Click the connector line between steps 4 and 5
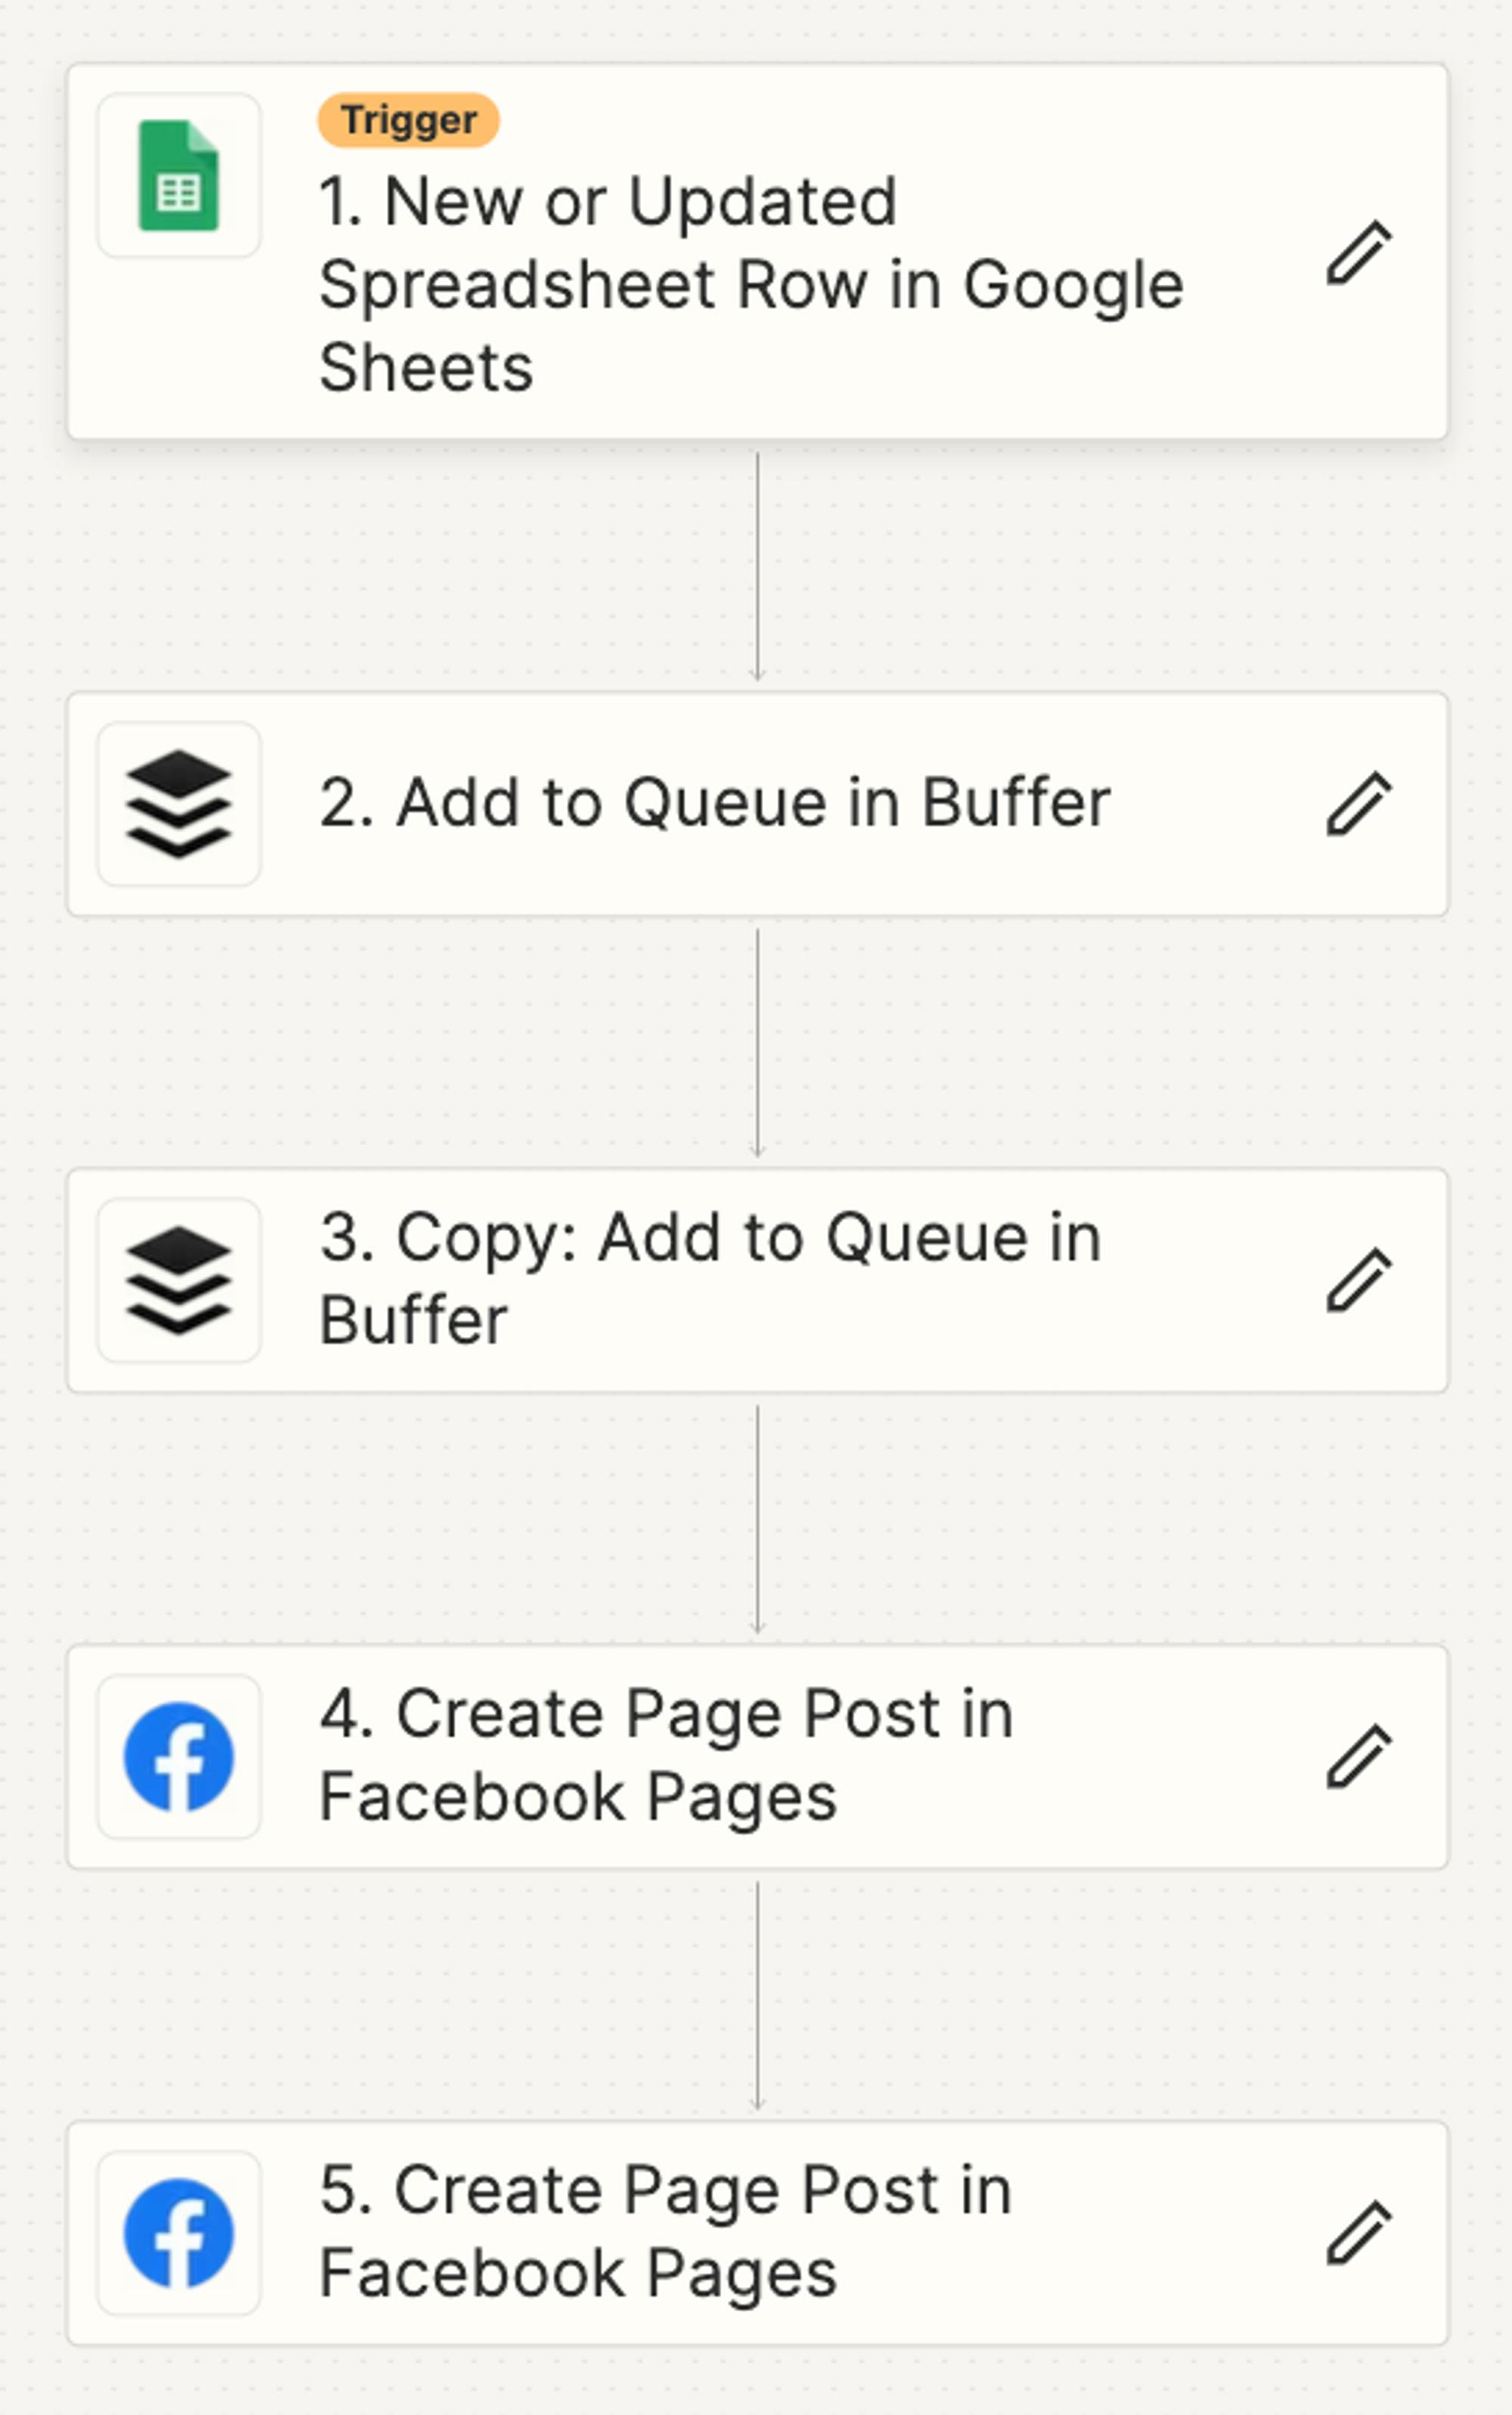This screenshot has width=1512, height=2415. pos(757,1995)
